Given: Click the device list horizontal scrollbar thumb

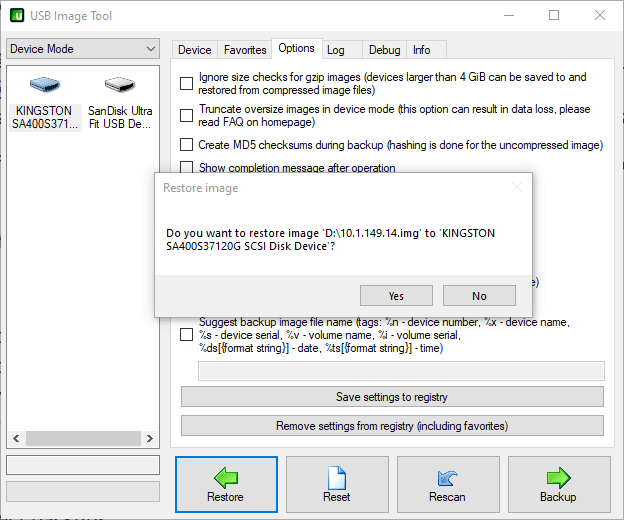Looking at the screenshot, I should 83,438.
